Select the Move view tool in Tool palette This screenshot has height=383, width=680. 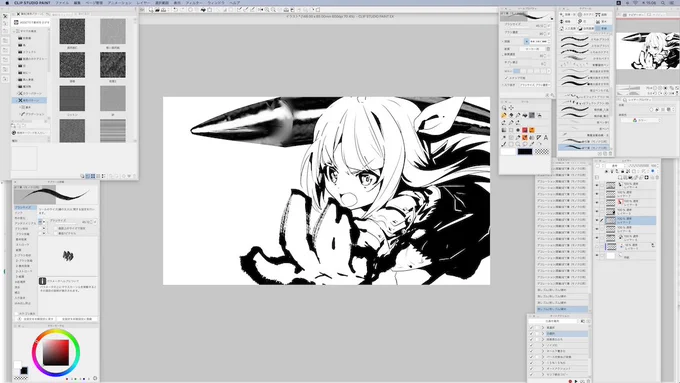(511, 108)
